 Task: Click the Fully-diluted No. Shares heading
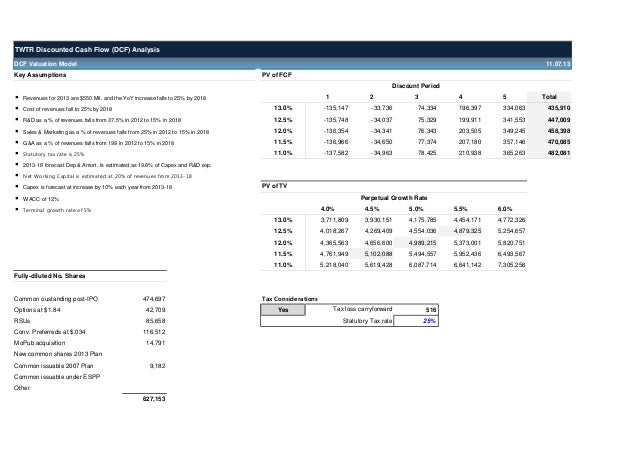(x=50, y=276)
